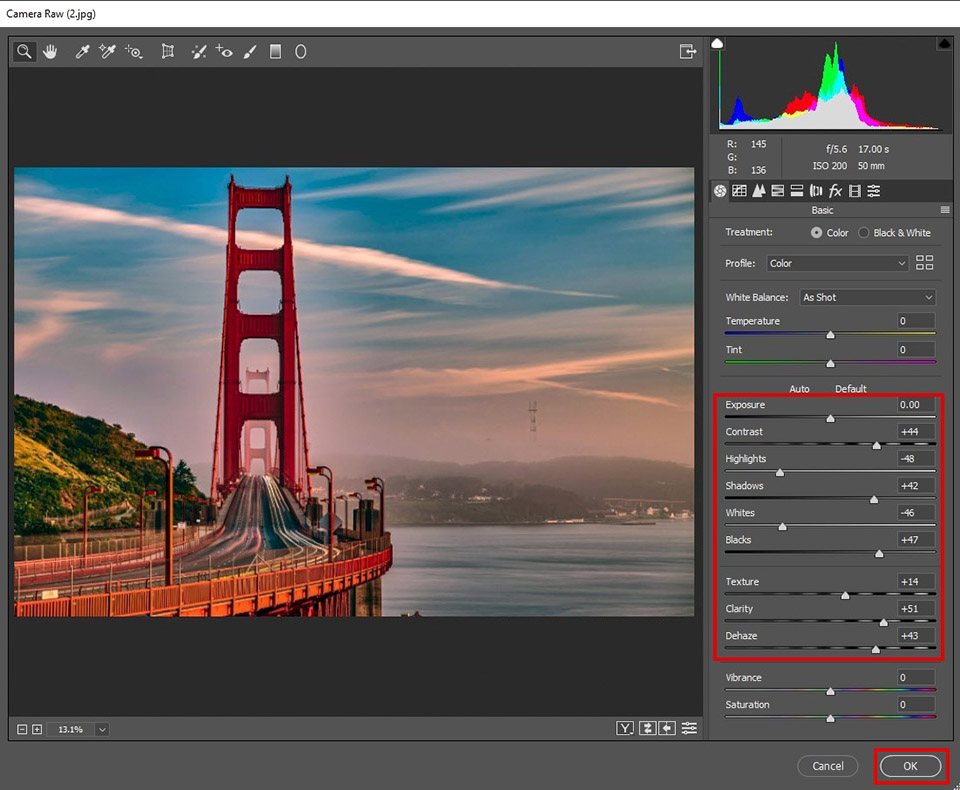Viewport: 960px width, 790px height.
Task: Choose the Adjustment Brush tool
Action: click(x=250, y=51)
